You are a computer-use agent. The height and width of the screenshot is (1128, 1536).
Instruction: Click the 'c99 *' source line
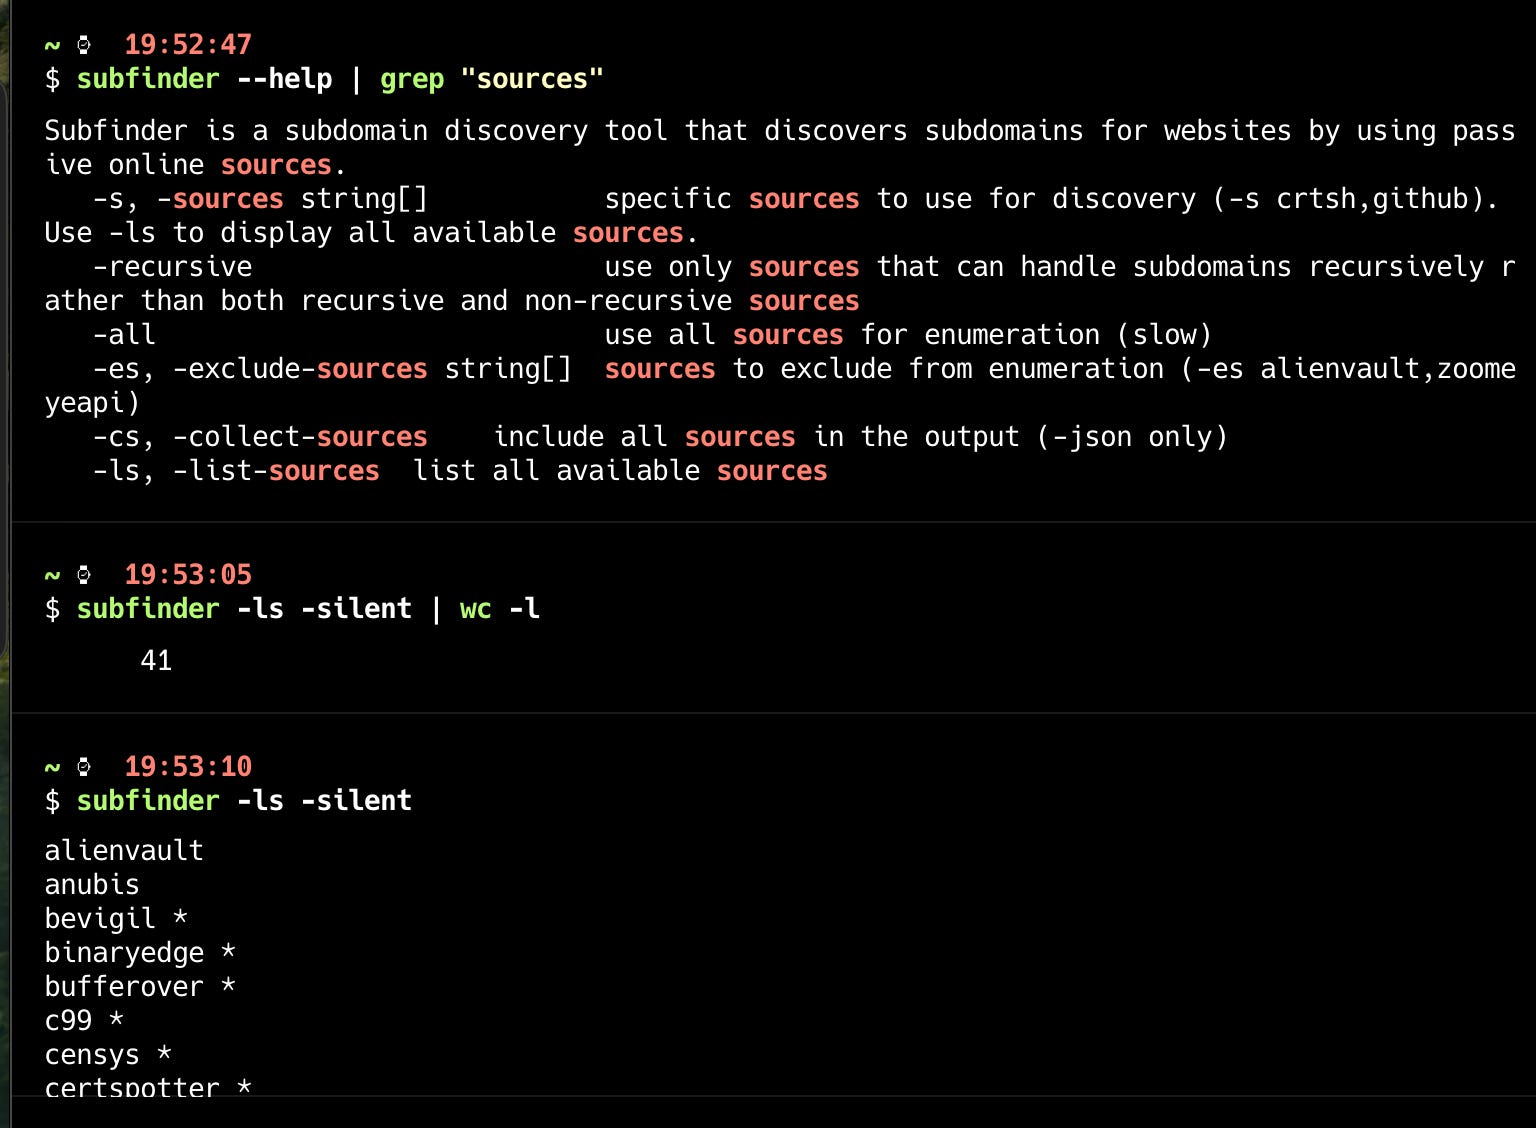coord(84,1020)
